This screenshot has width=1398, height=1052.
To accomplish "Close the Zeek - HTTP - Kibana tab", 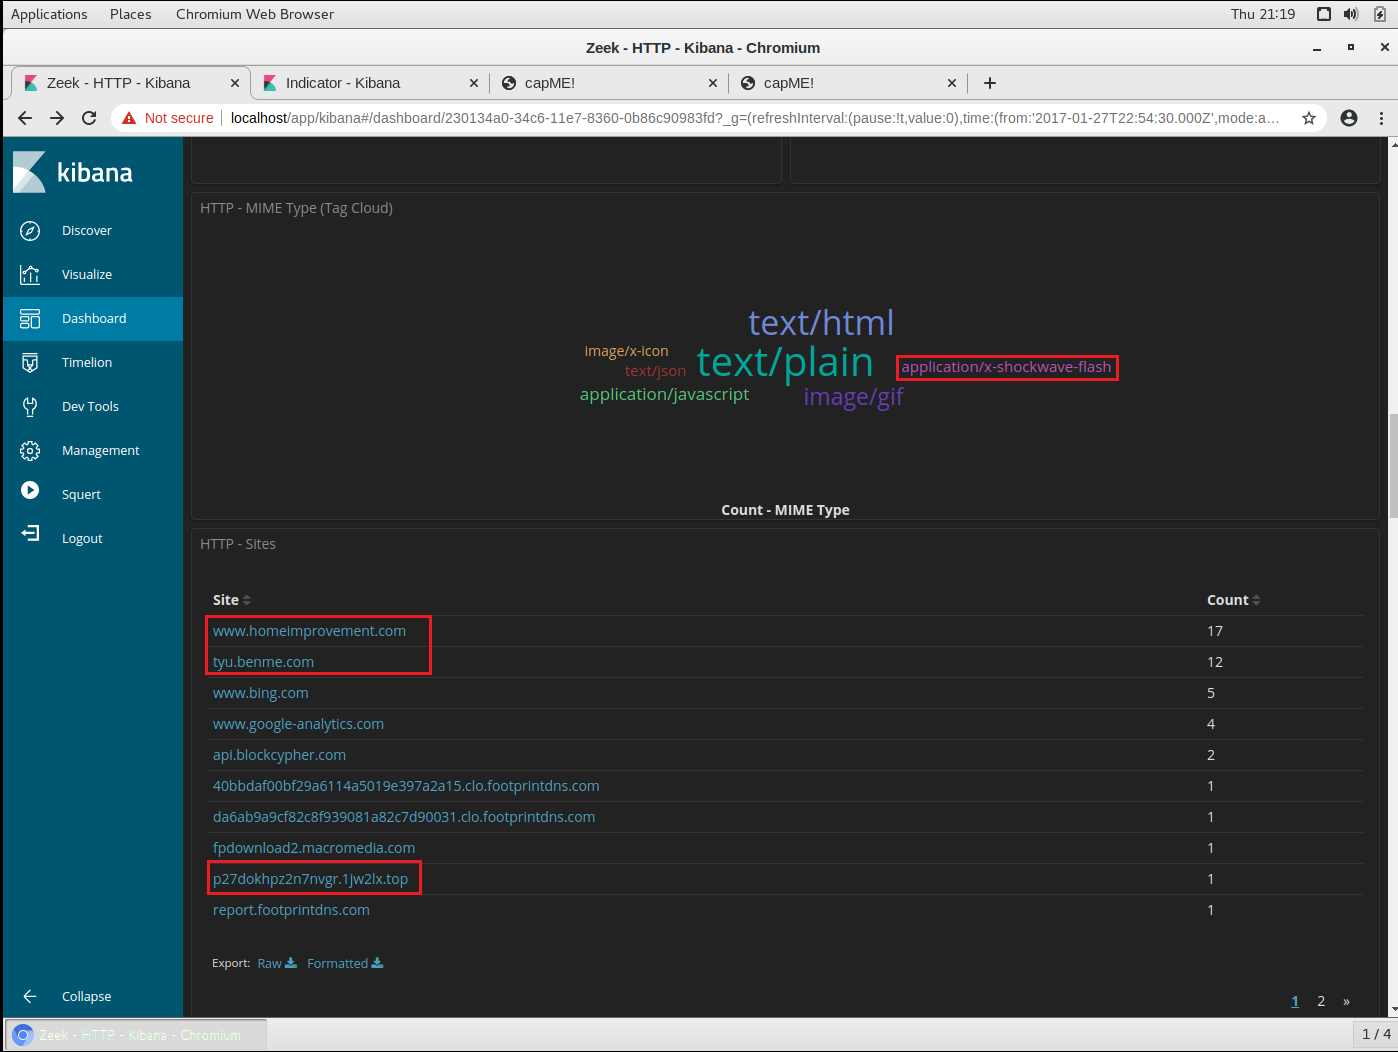I will 235,83.
